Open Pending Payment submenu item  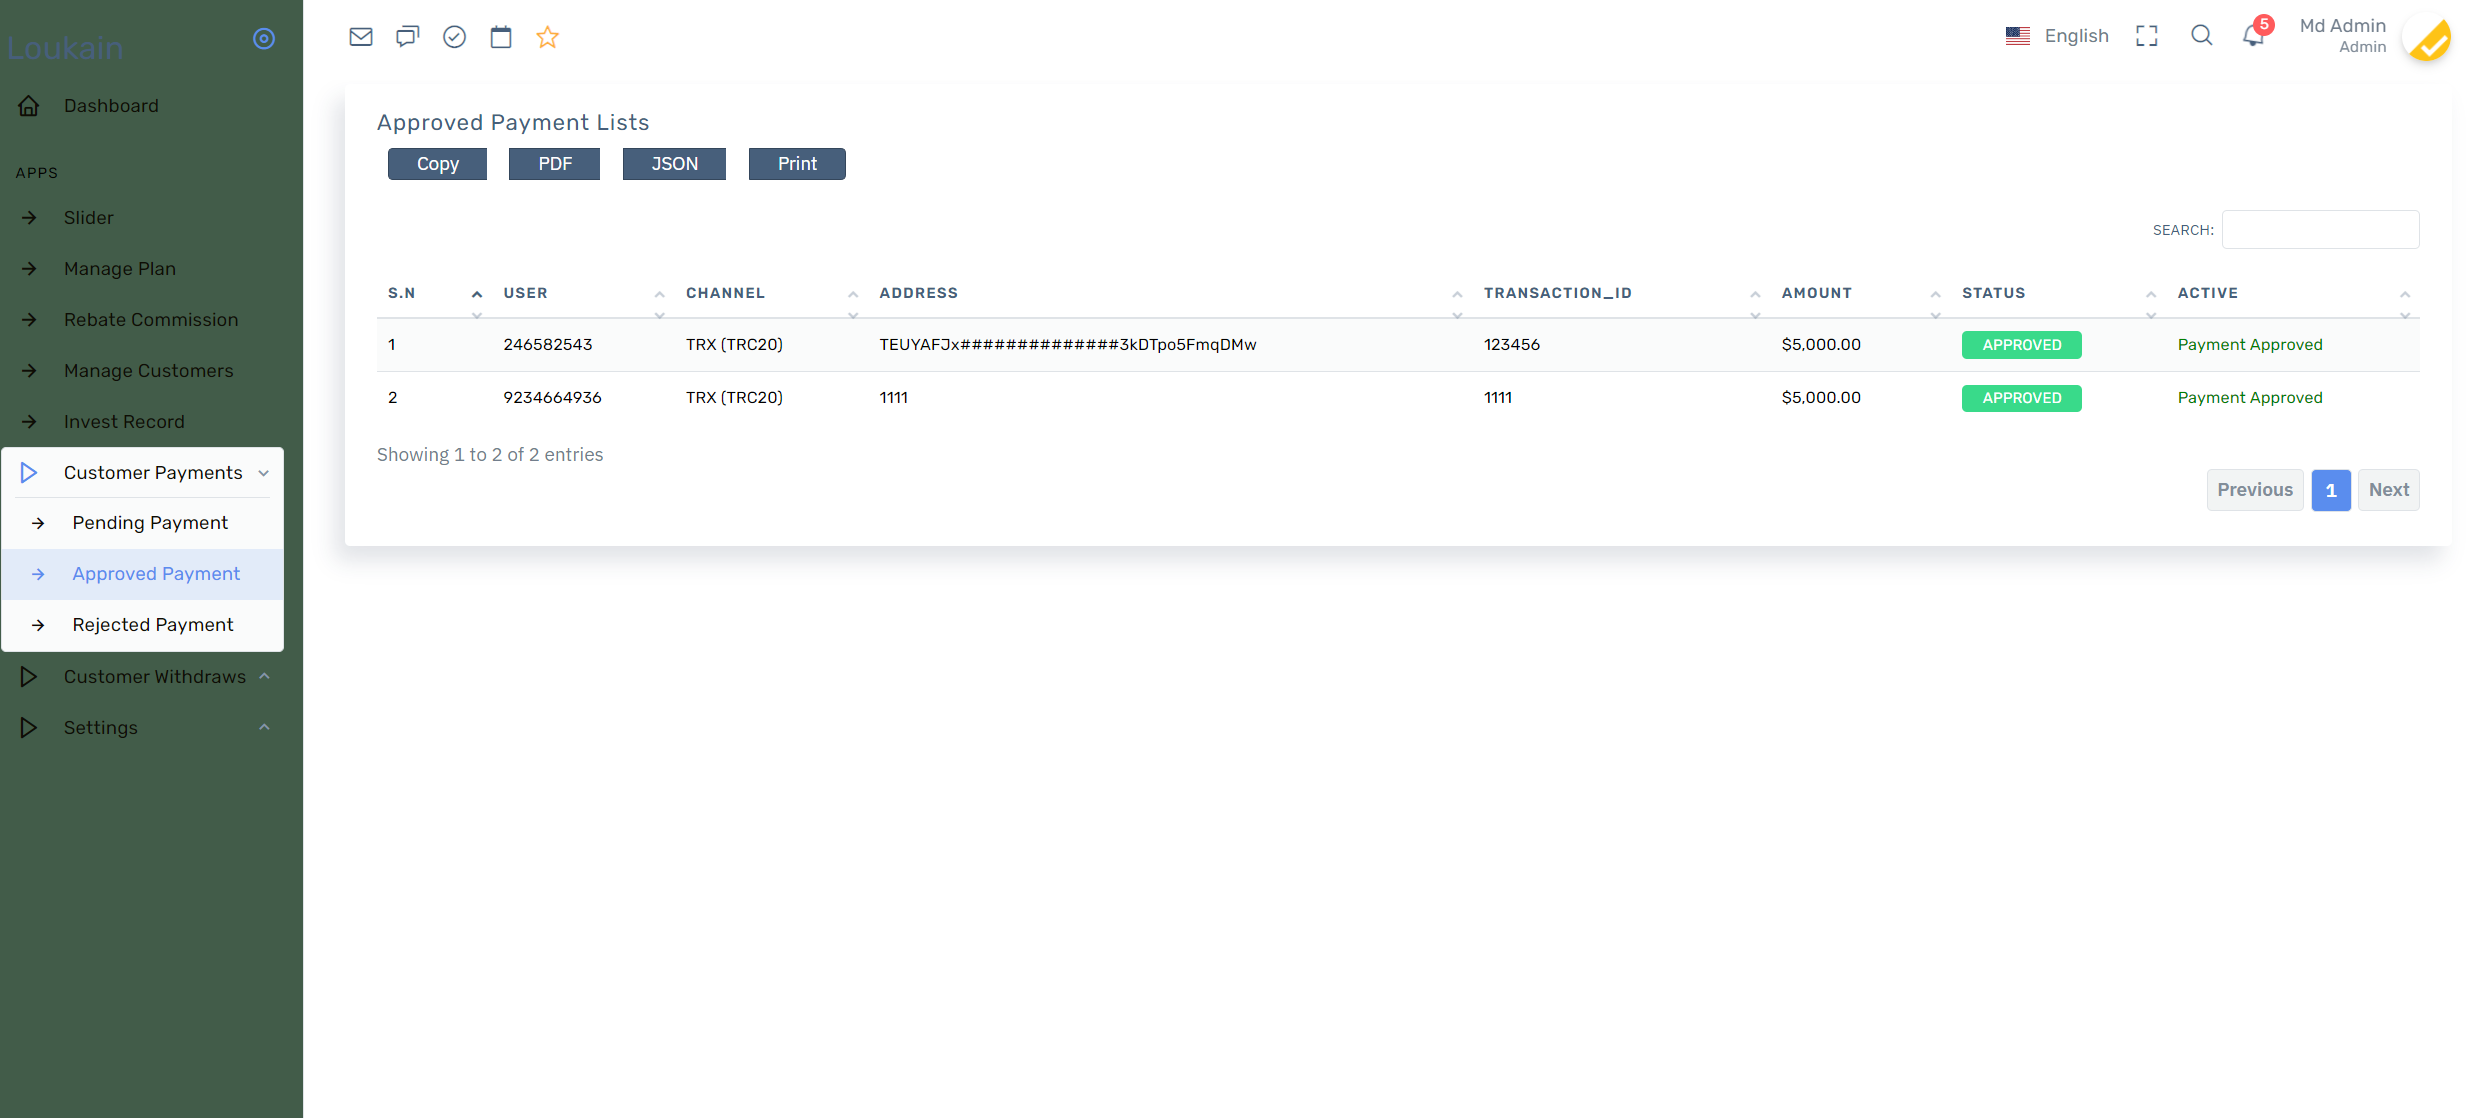tap(150, 522)
